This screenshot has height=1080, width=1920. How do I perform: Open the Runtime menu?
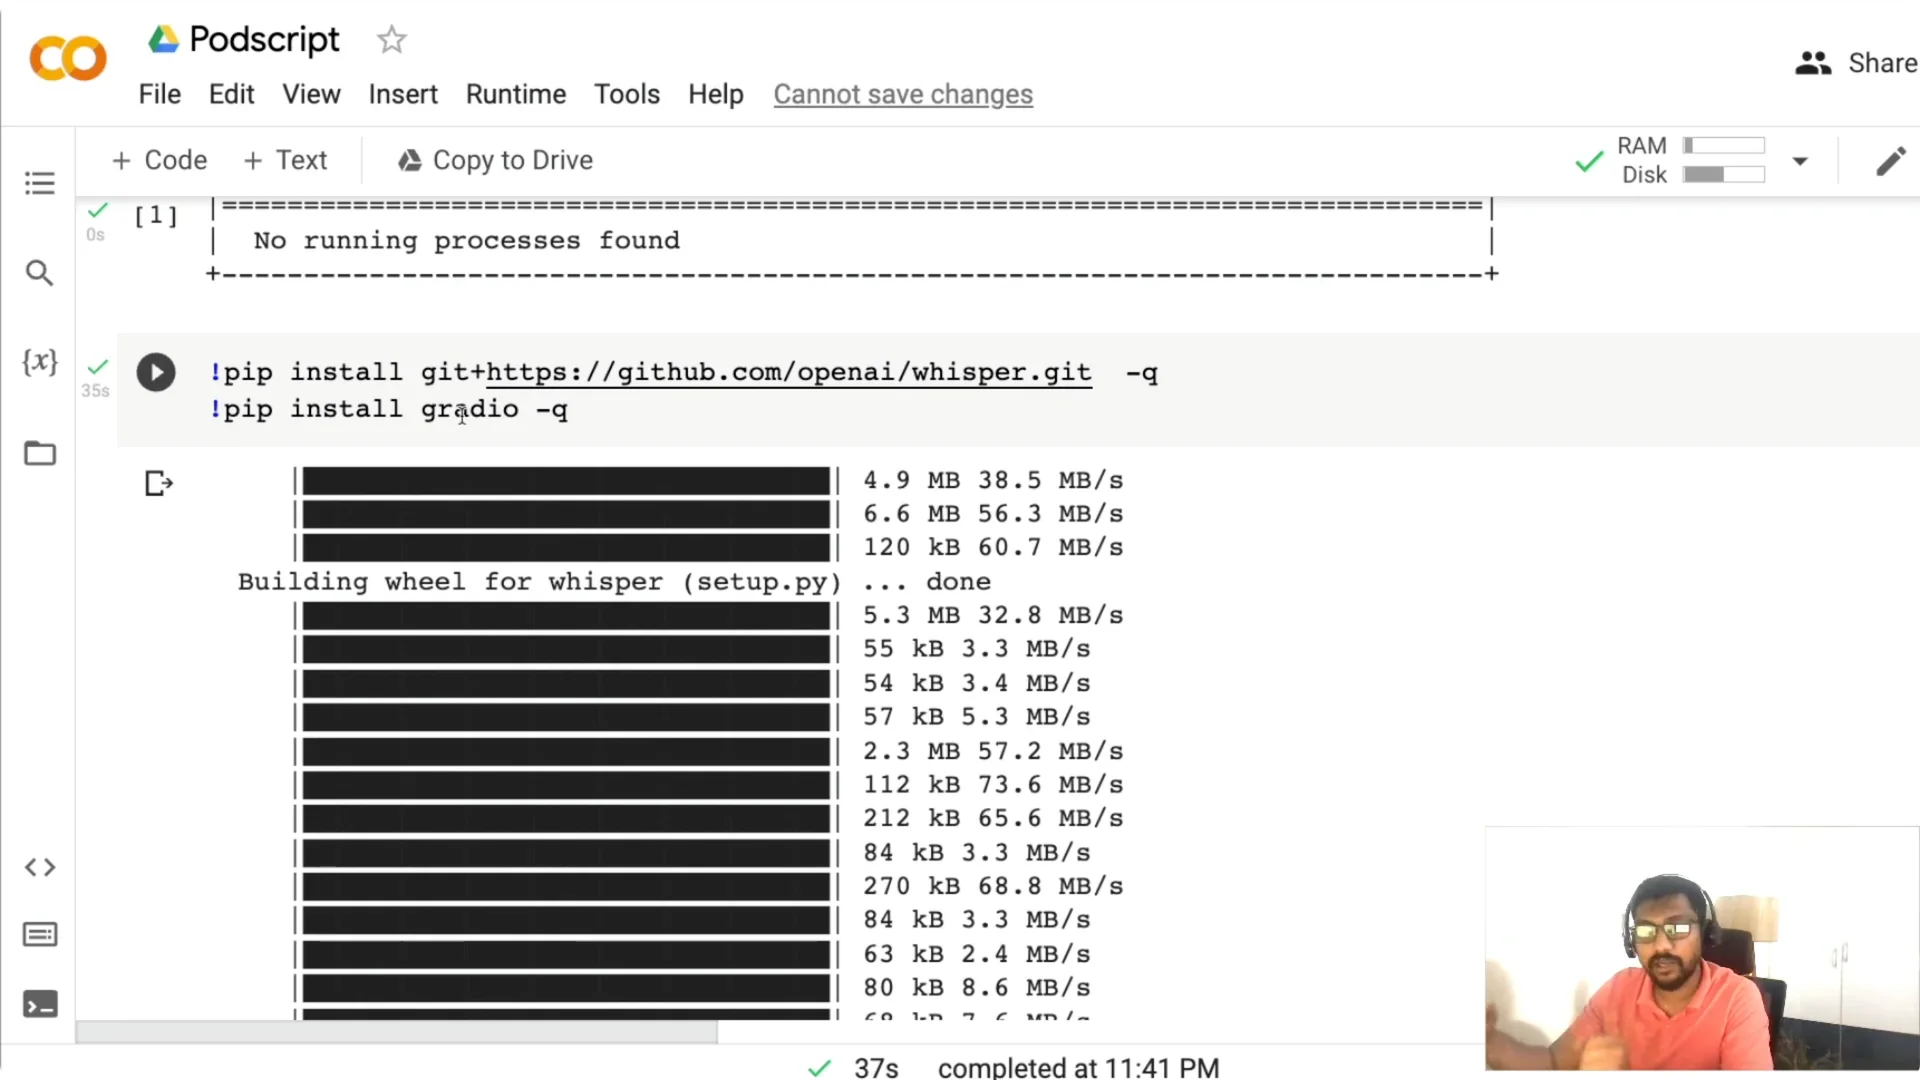pos(516,94)
